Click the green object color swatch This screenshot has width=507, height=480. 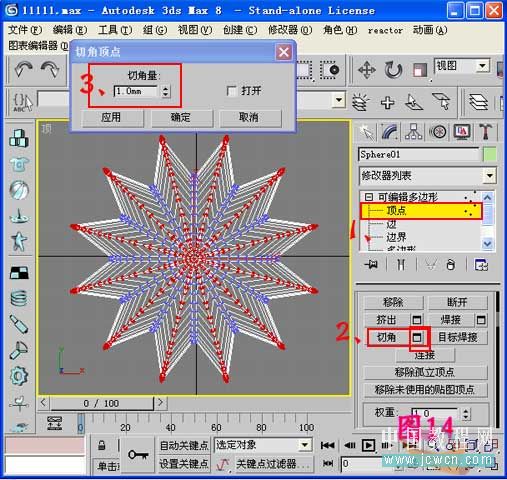489,155
